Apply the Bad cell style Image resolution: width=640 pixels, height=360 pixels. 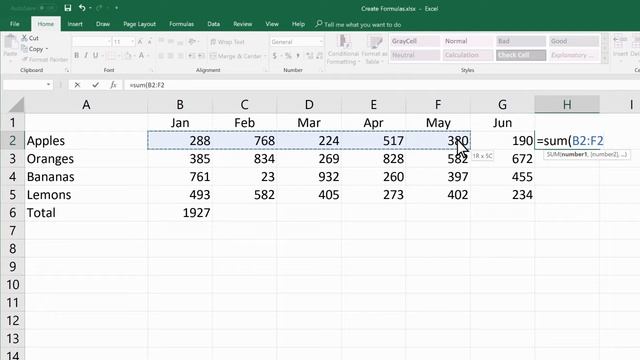point(521,41)
